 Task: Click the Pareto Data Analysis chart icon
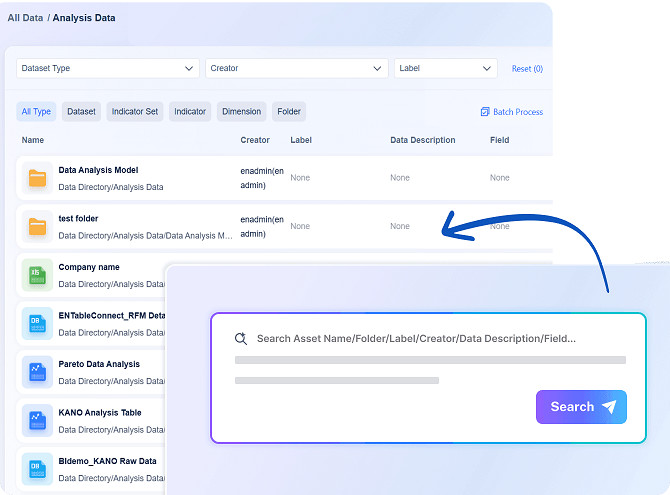[38, 372]
